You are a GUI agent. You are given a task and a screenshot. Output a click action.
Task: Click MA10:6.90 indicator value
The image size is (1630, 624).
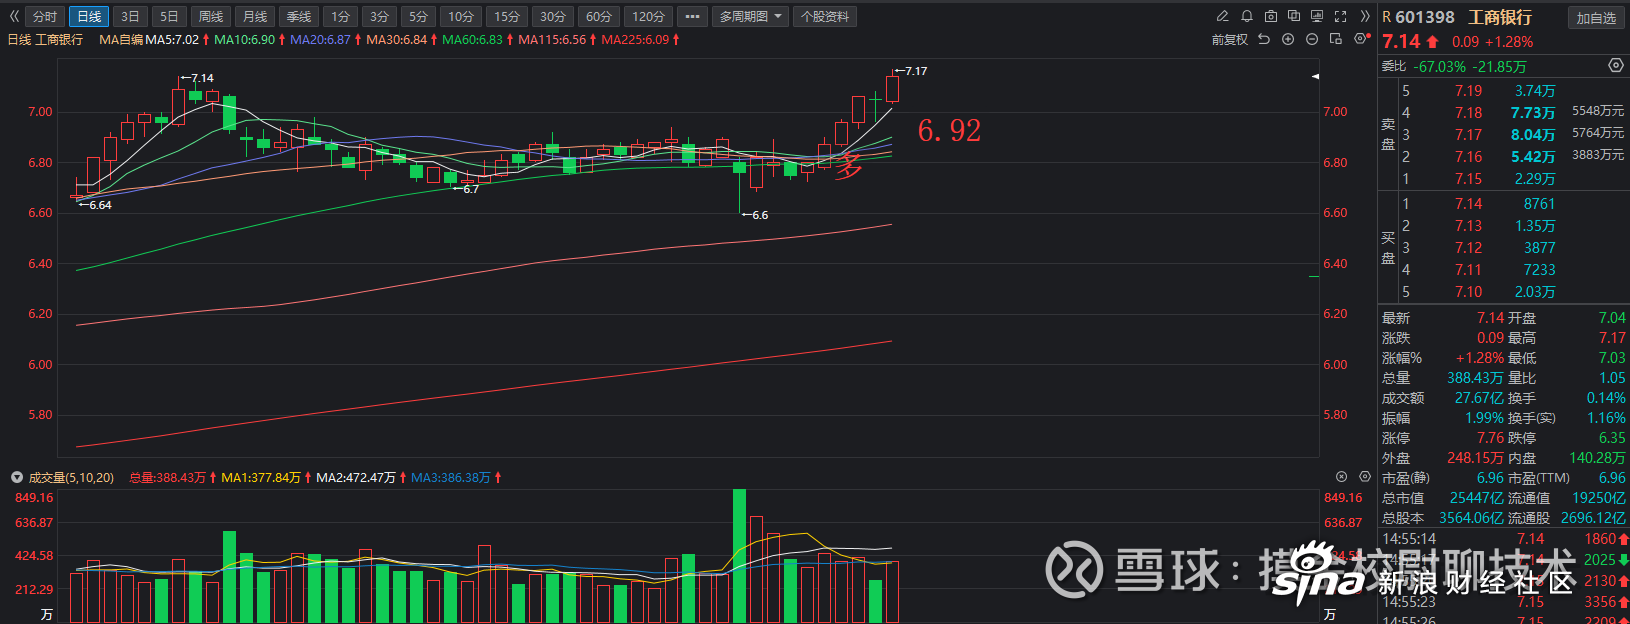[x=244, y=39]
